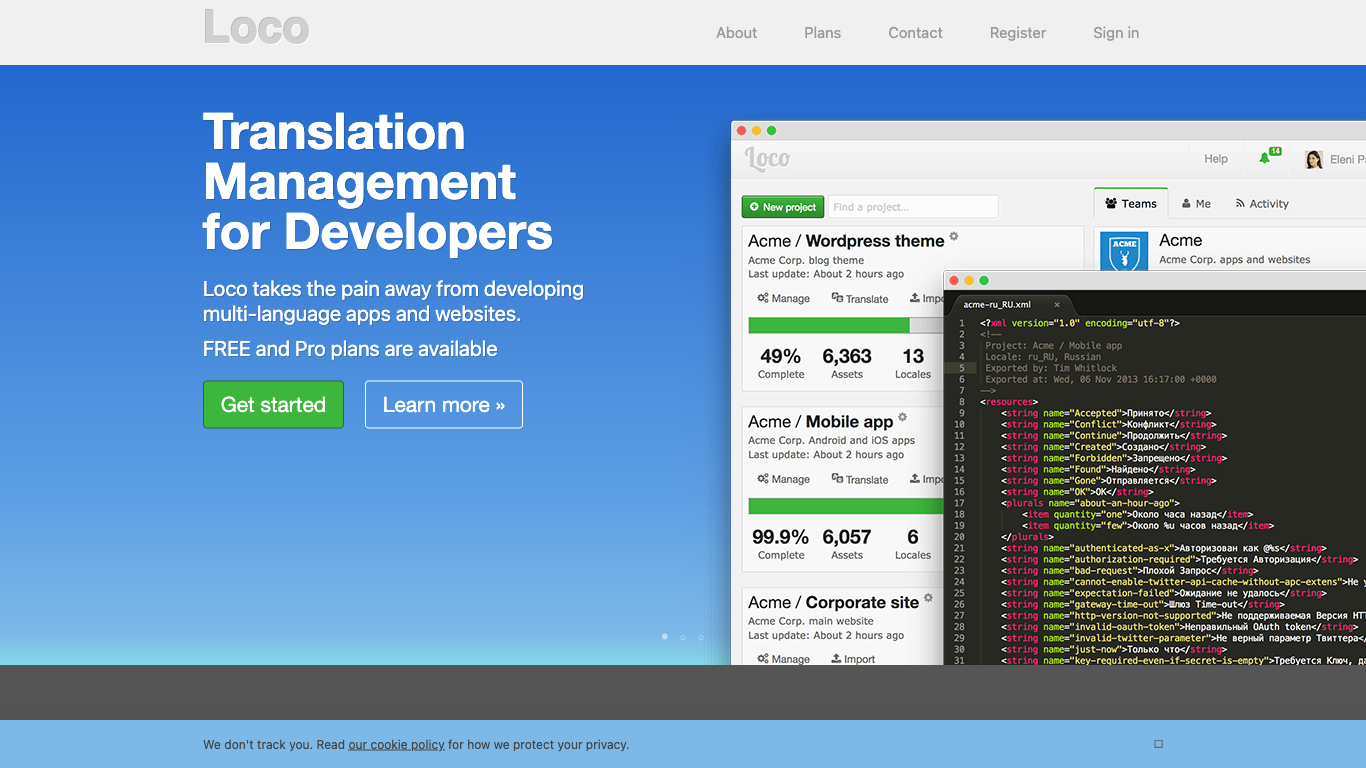The image size is (1366, 768).
Task: Click the 6 Locales stat
Action: pos(913,544)
